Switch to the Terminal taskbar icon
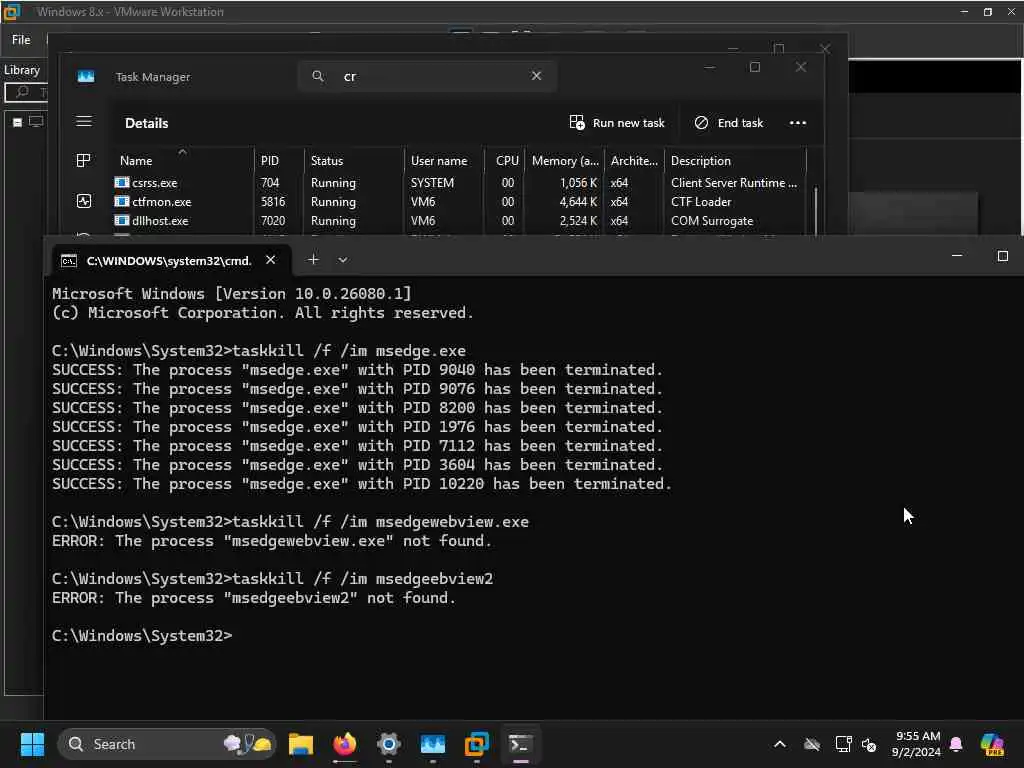Screen dimensions: 1024x768 coord(520,744)
